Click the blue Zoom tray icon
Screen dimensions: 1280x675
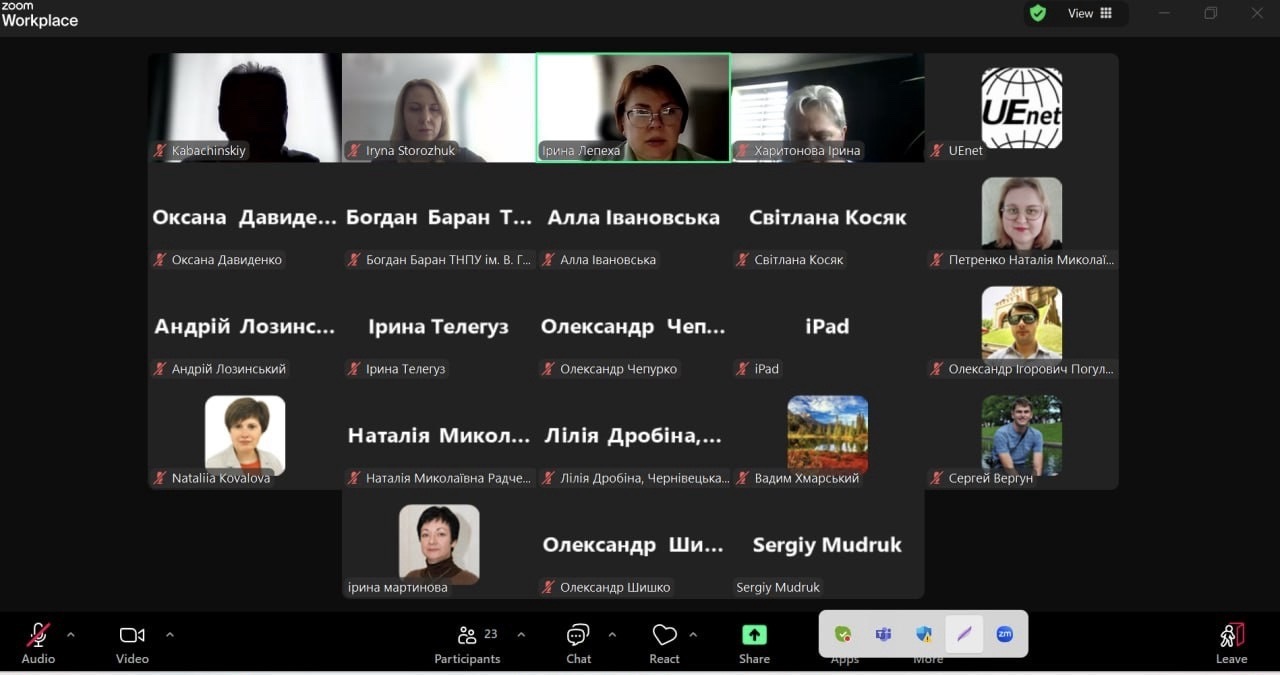(1004, 634)
